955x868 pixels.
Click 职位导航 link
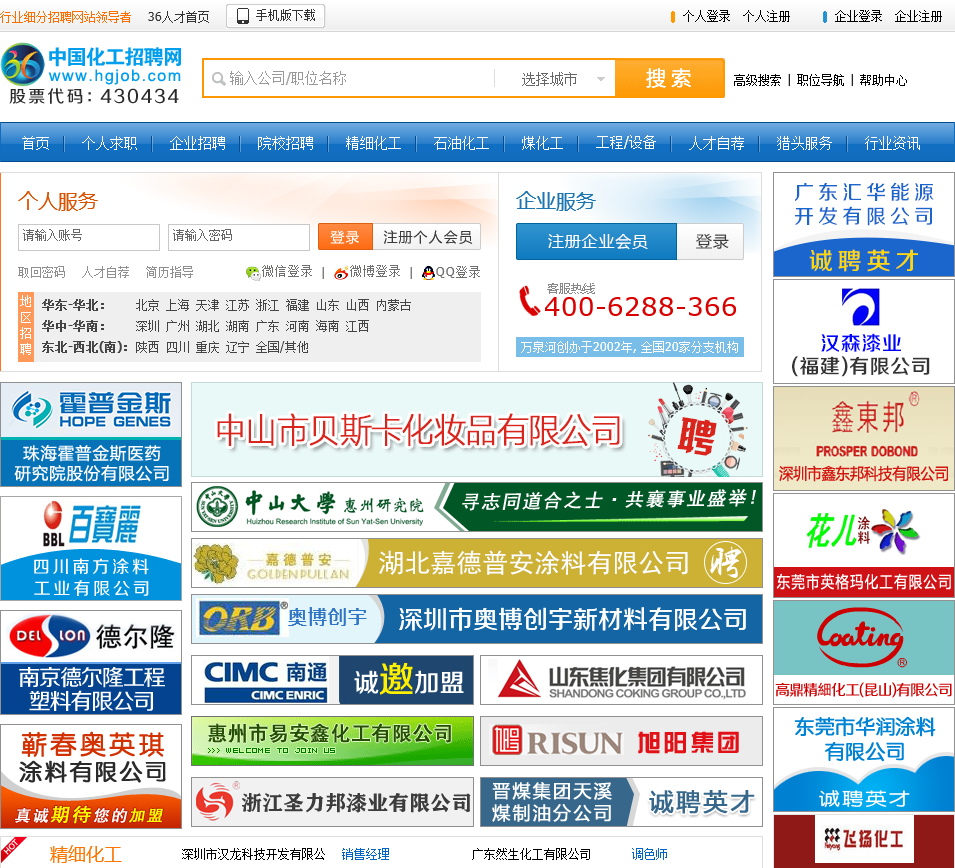click(820, 80)
